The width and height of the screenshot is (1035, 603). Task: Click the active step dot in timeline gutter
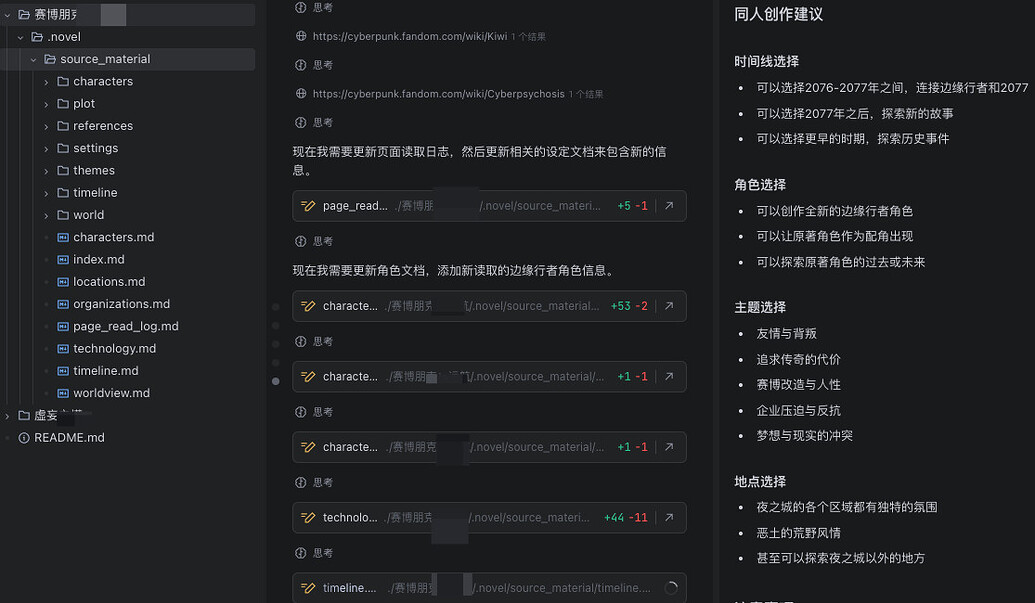click(275, 381)
